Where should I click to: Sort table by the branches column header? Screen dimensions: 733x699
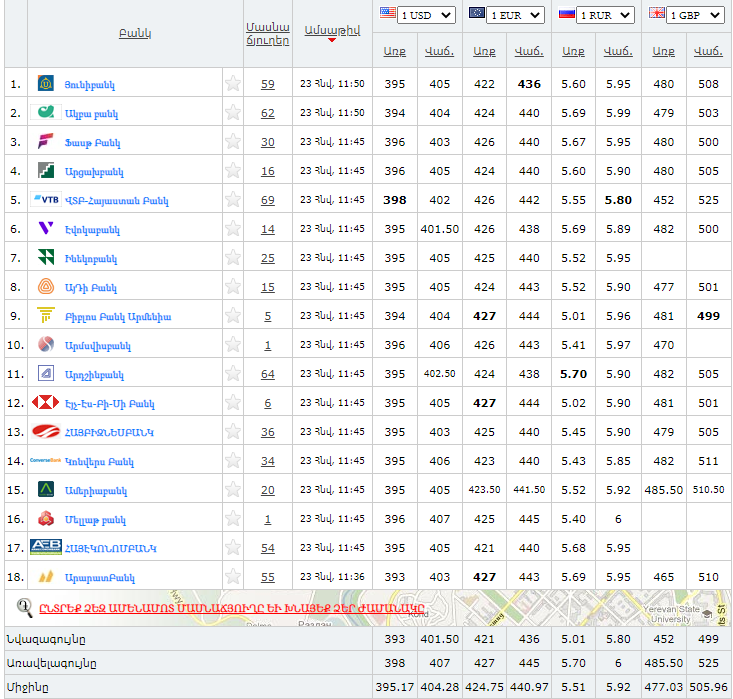(x=267, y=34)
